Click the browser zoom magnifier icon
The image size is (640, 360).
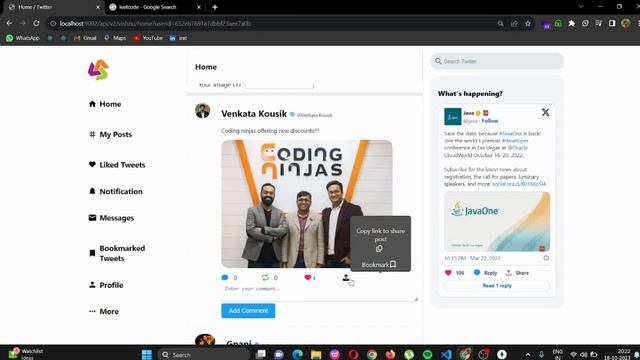pos(500,24)
